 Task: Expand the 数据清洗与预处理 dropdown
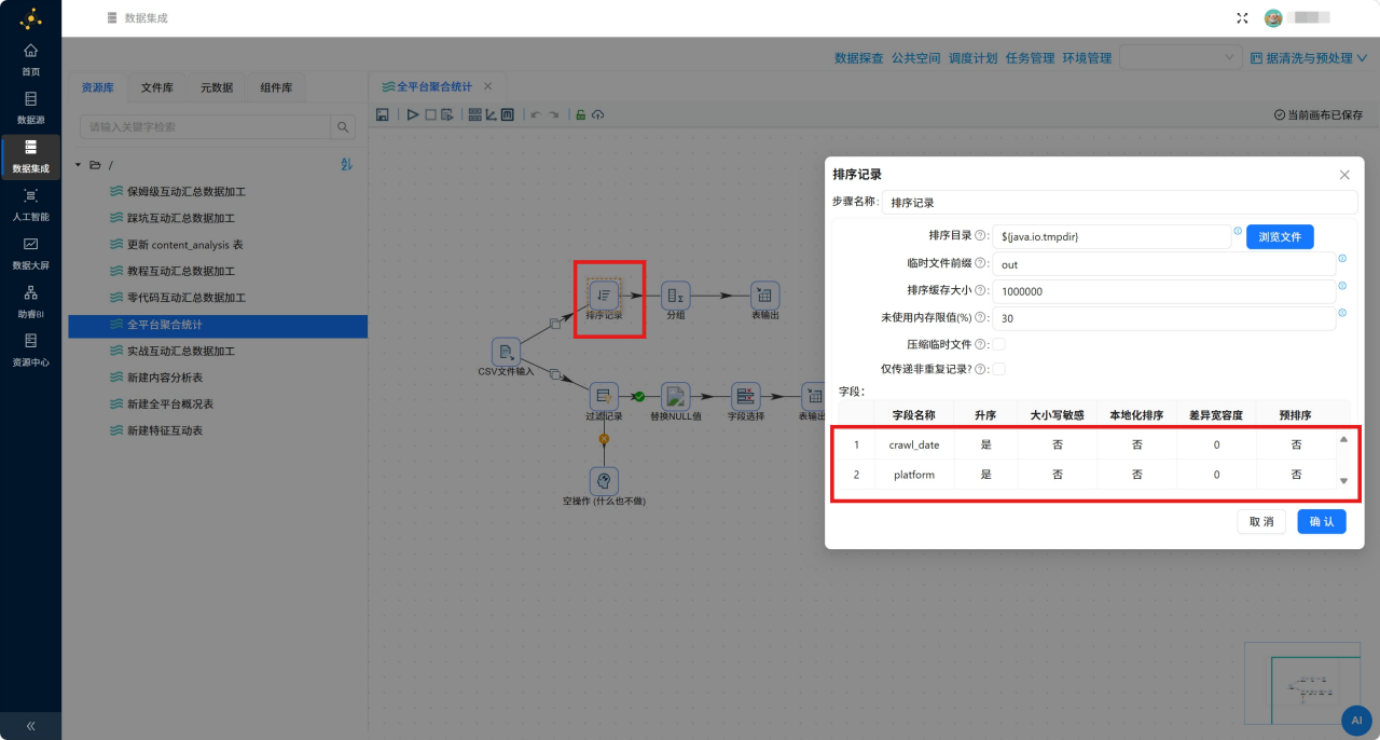tap(1309, 58)
